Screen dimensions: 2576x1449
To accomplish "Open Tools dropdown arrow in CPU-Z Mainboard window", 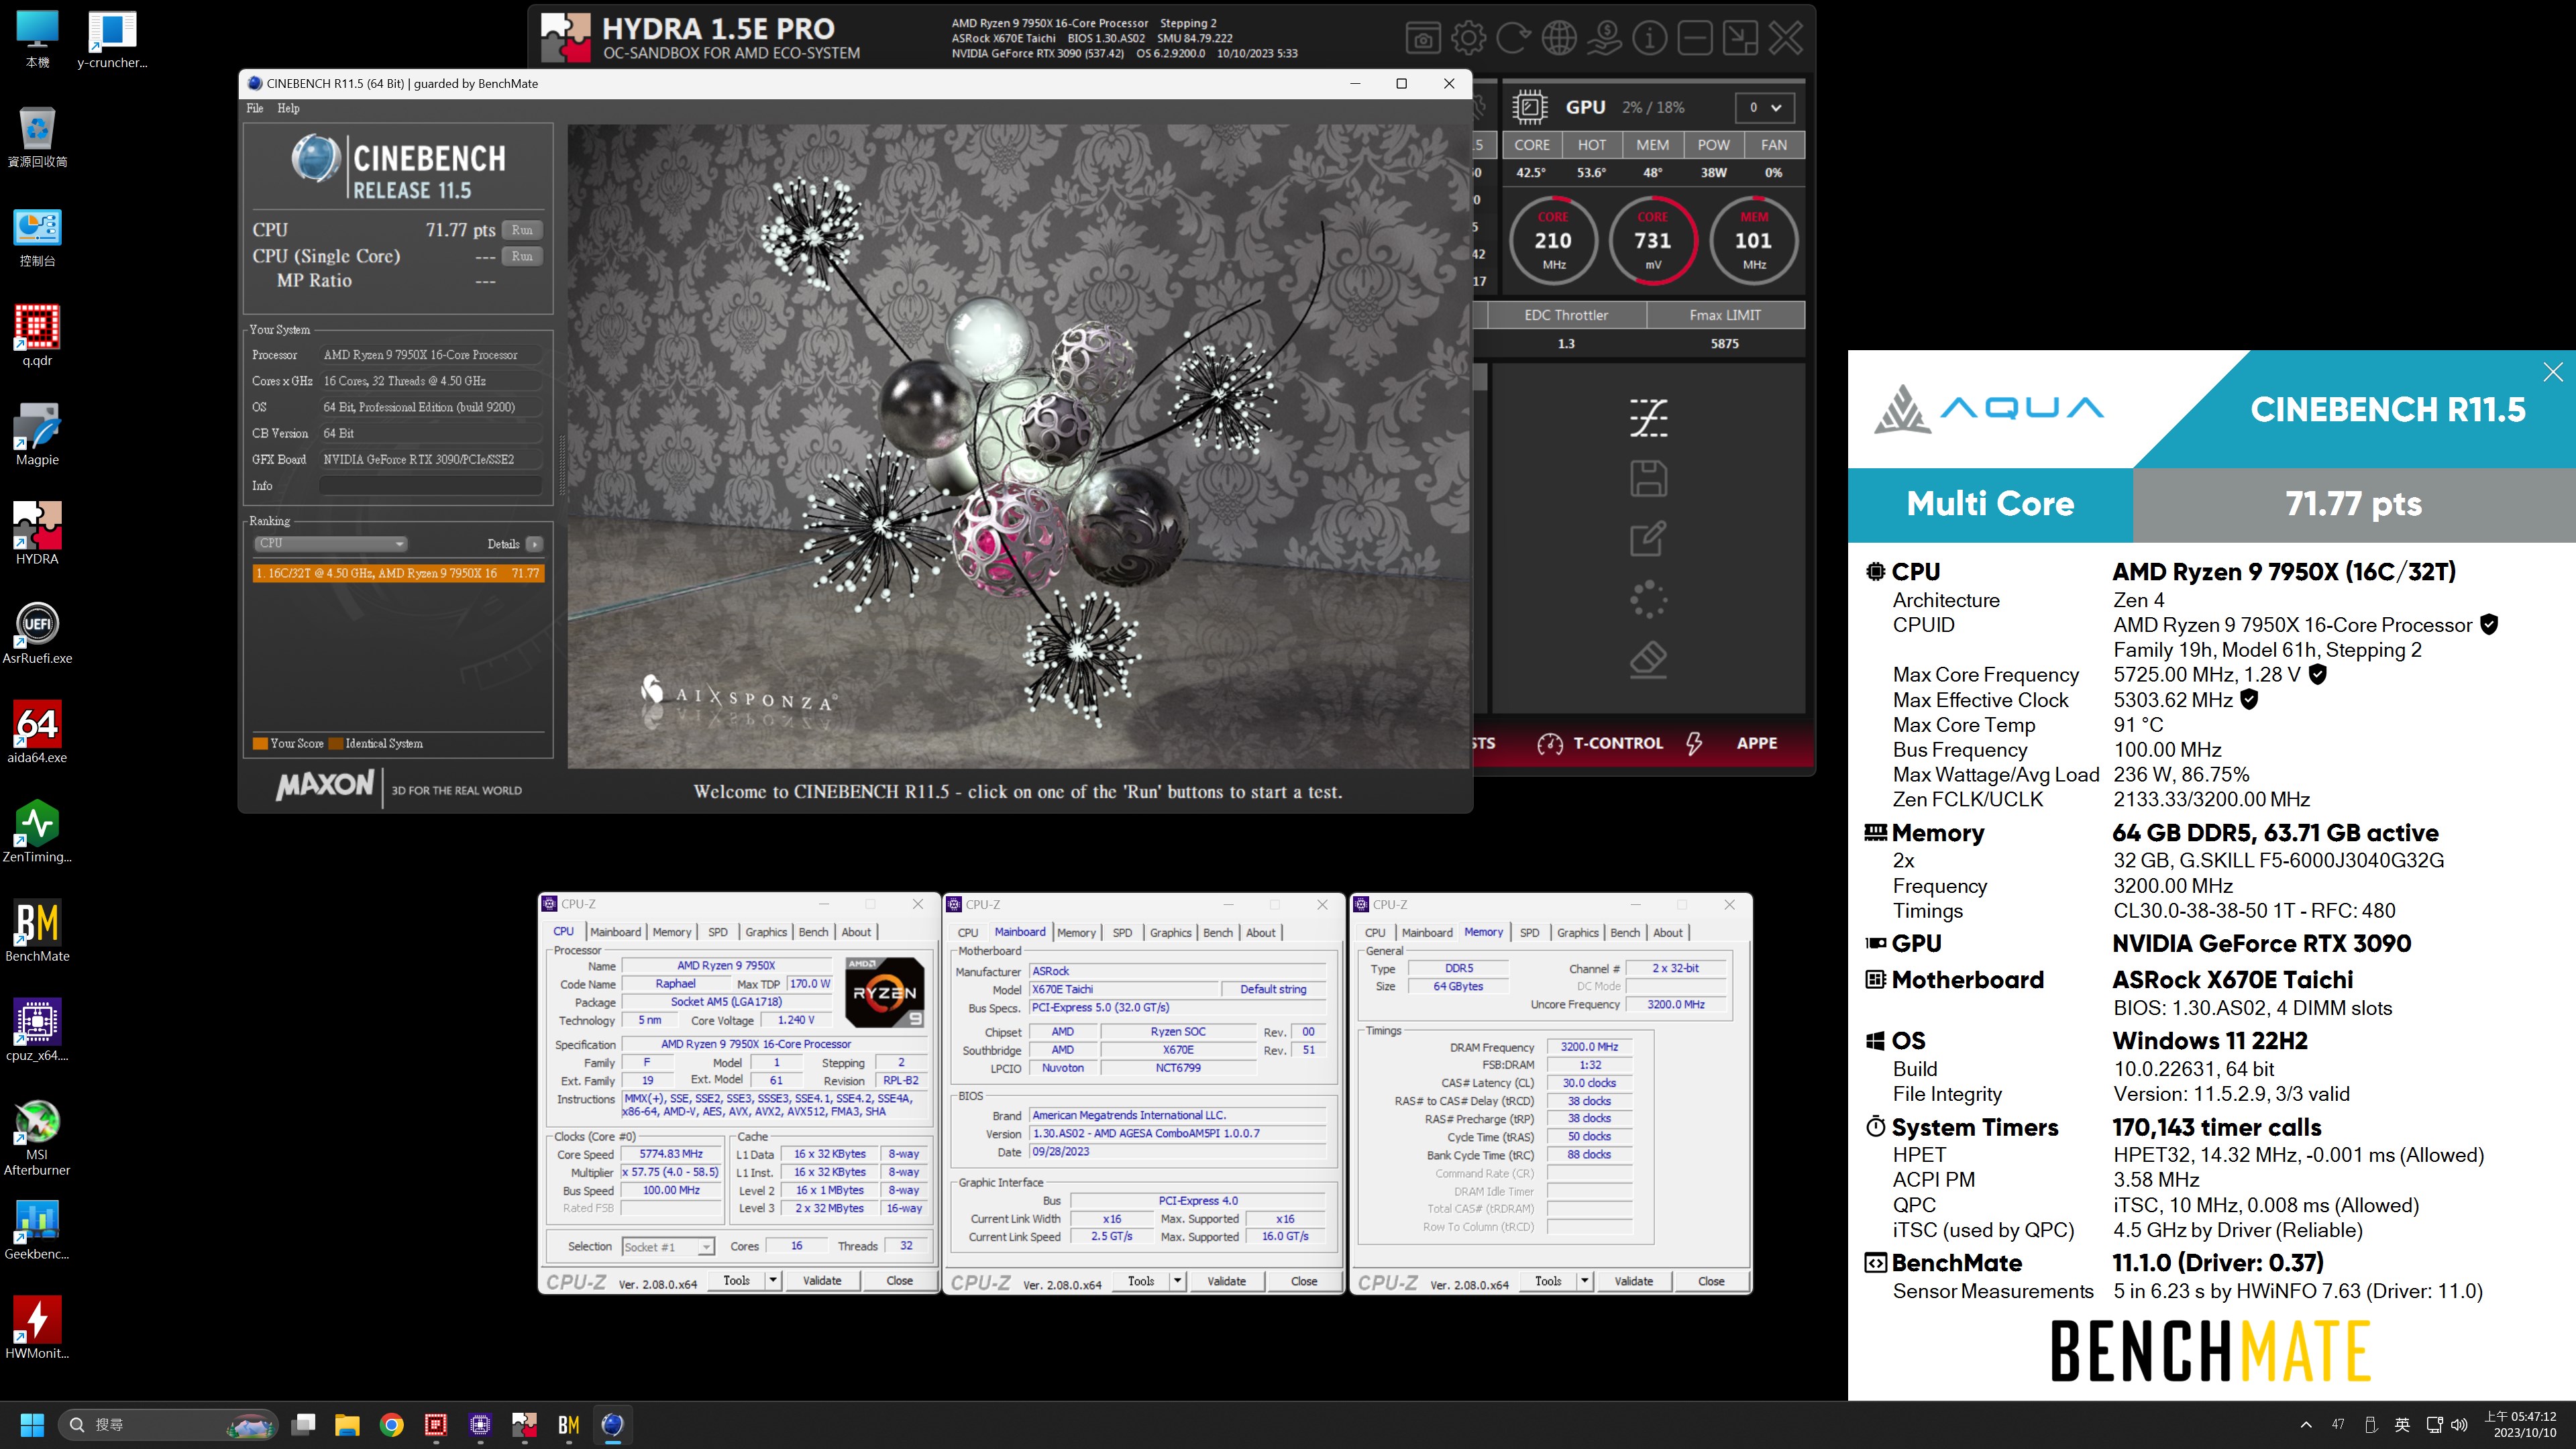I will pos(1177,1281).
